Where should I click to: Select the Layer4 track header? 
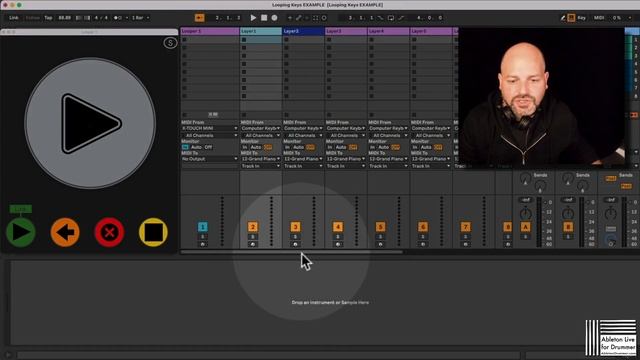click(388, 31)
